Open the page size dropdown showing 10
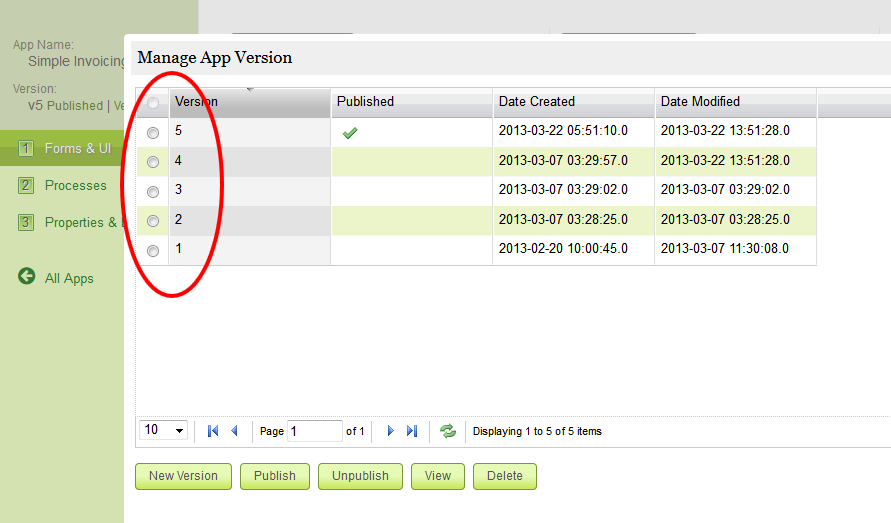Screen dimensions: 891x523 [x=164, y=430]
